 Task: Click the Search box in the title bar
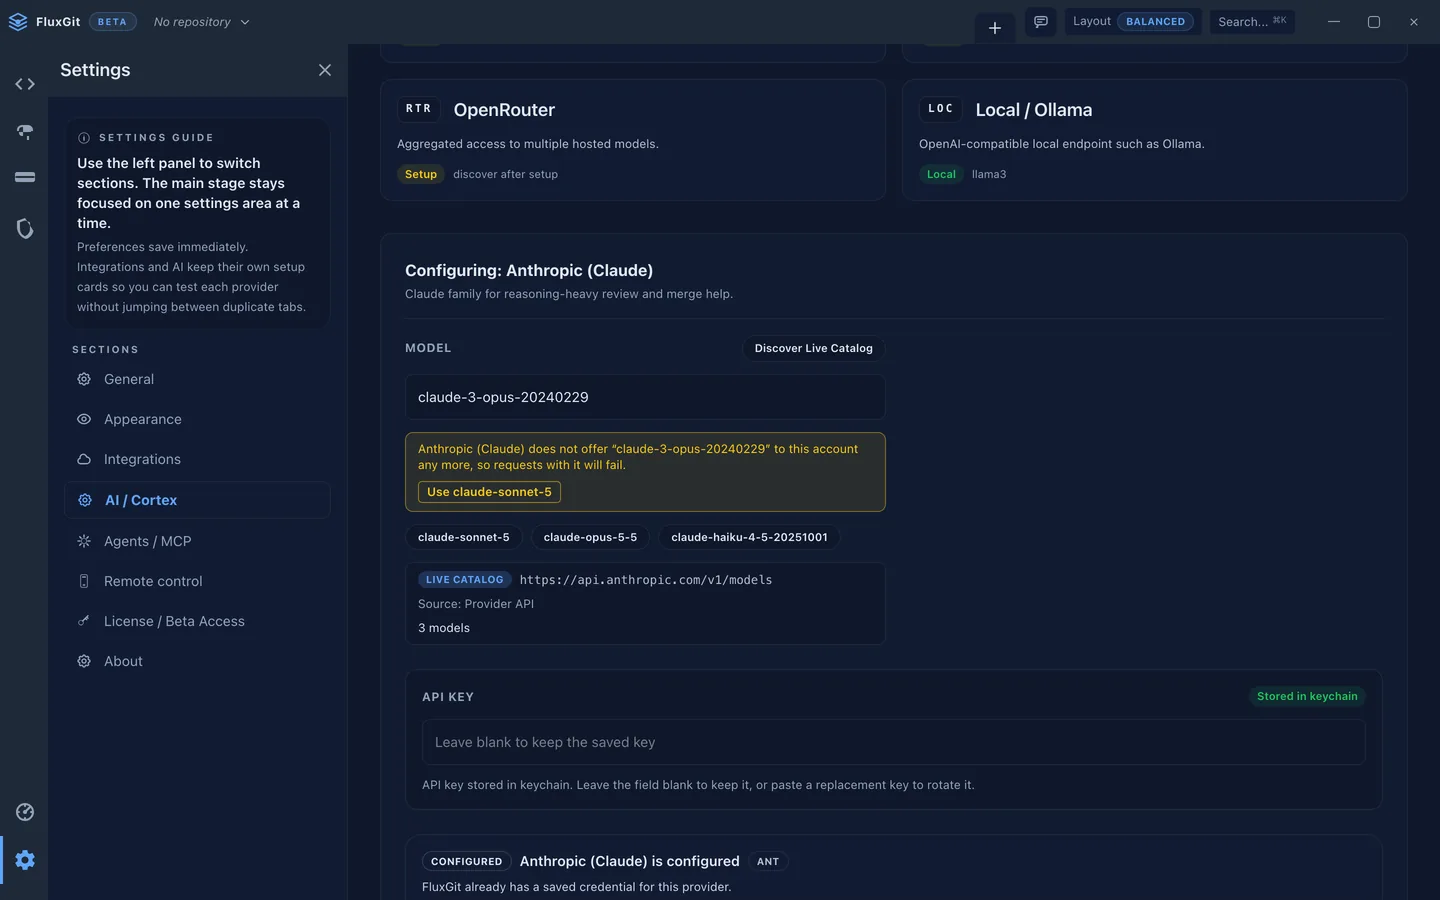1252,22
